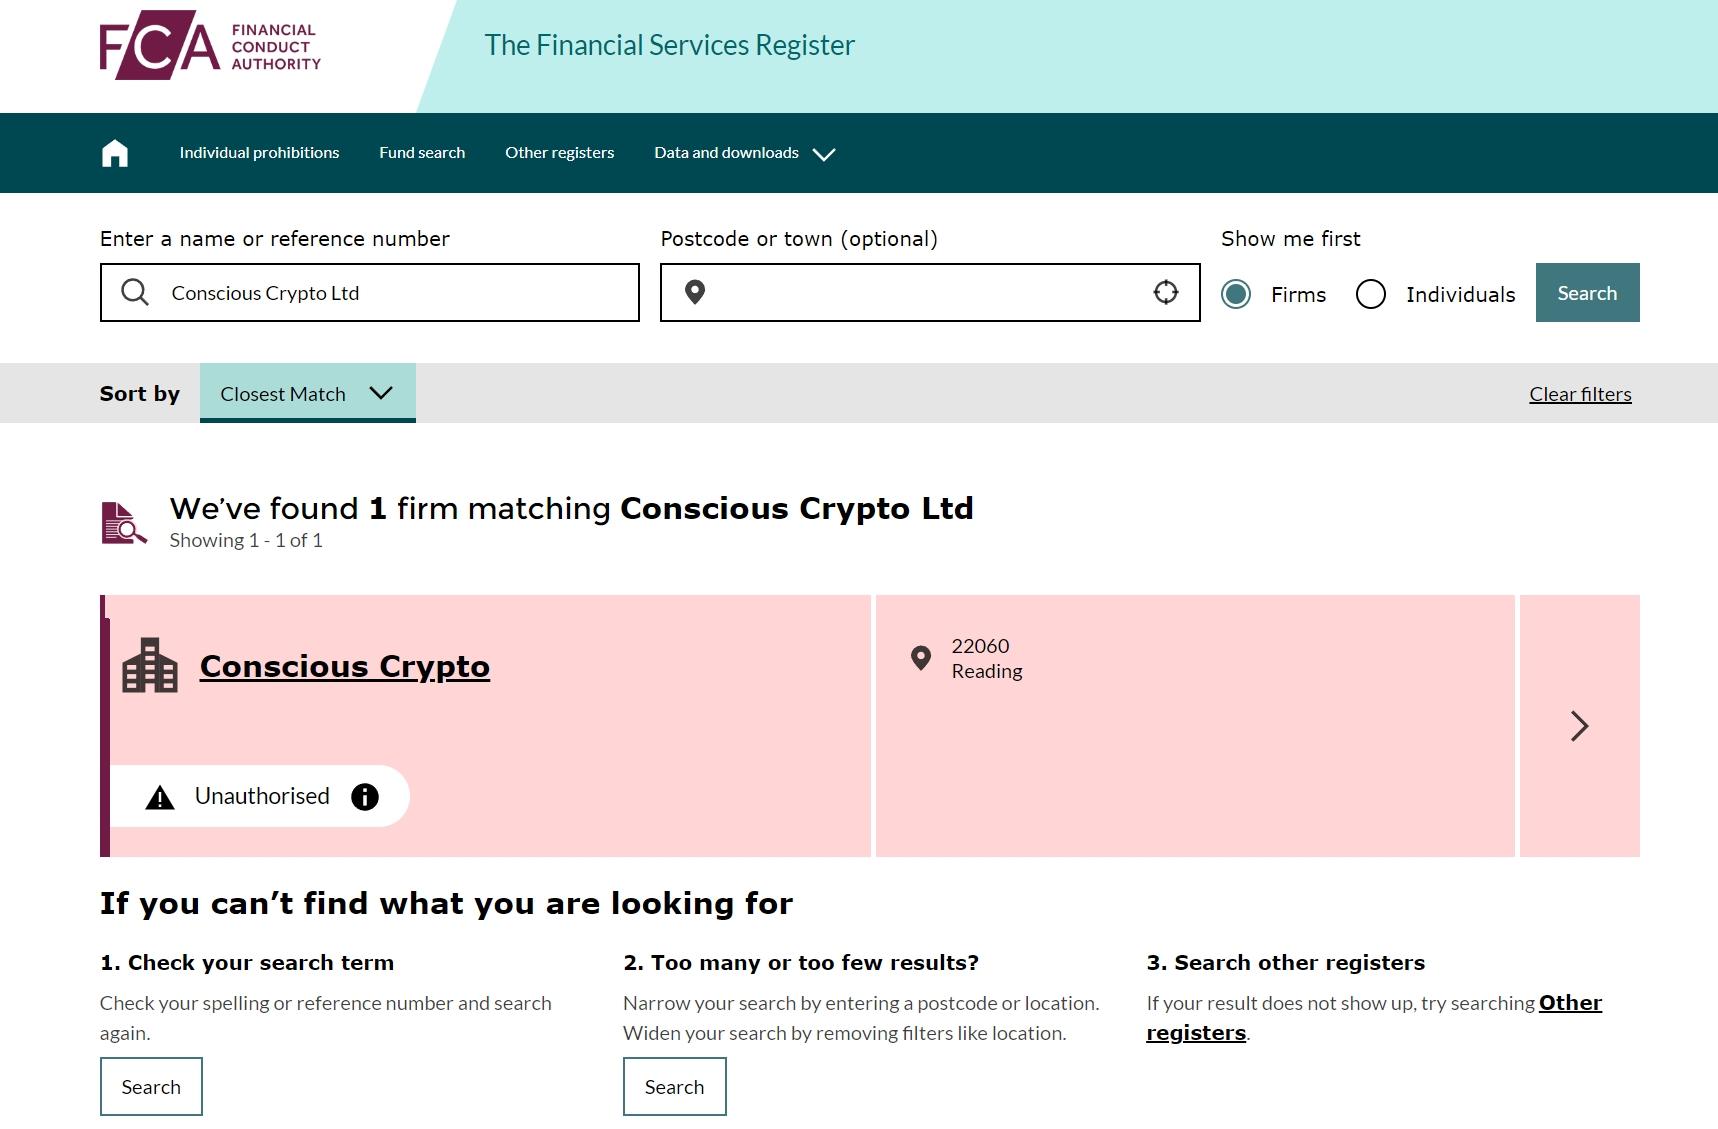Open result details with right chevron
1718x1129 pixels.
coord(1579,726)
